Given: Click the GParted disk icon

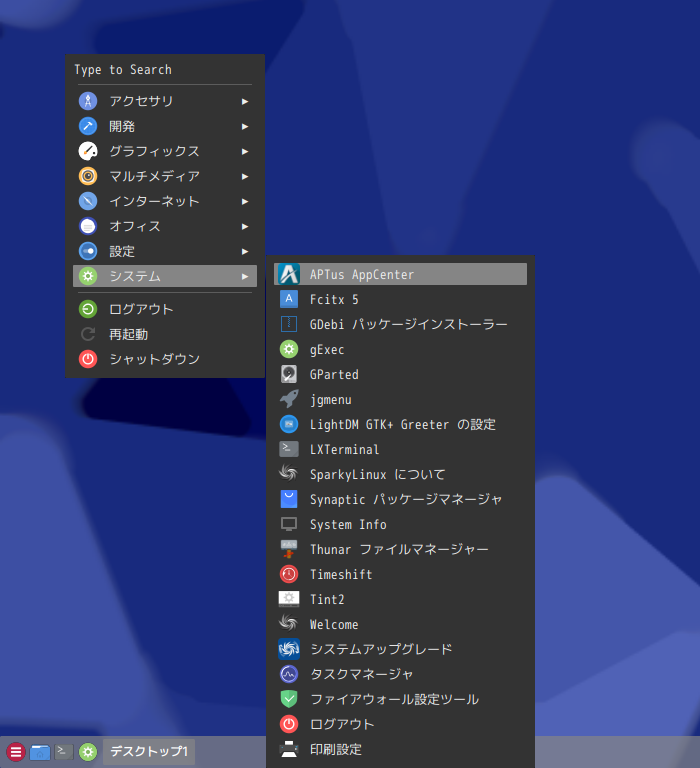Looking at the screenshot, I should point(289,374).
